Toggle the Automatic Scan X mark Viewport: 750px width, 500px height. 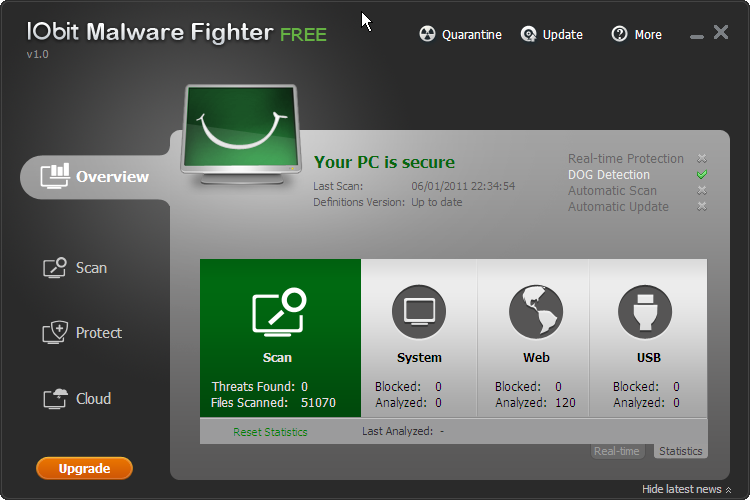pyautogui.click(x=702, y=190)
